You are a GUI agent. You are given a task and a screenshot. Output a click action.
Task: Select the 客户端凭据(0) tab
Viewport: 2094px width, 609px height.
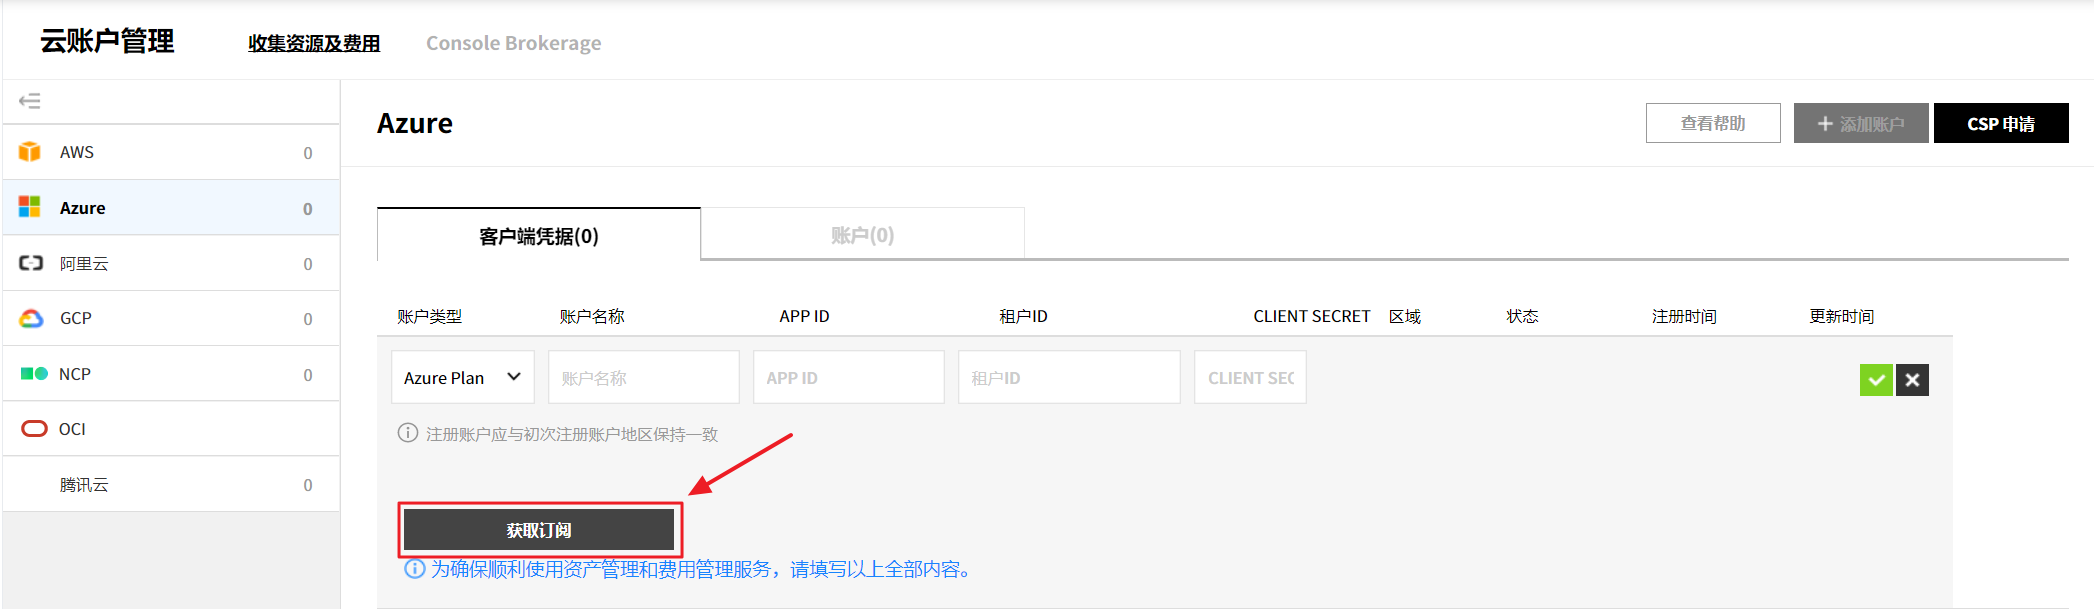click(x=538, y=236)
